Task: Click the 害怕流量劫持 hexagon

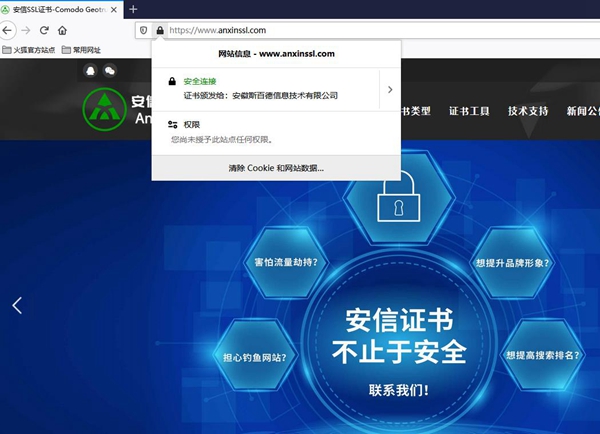Action: 288,263
